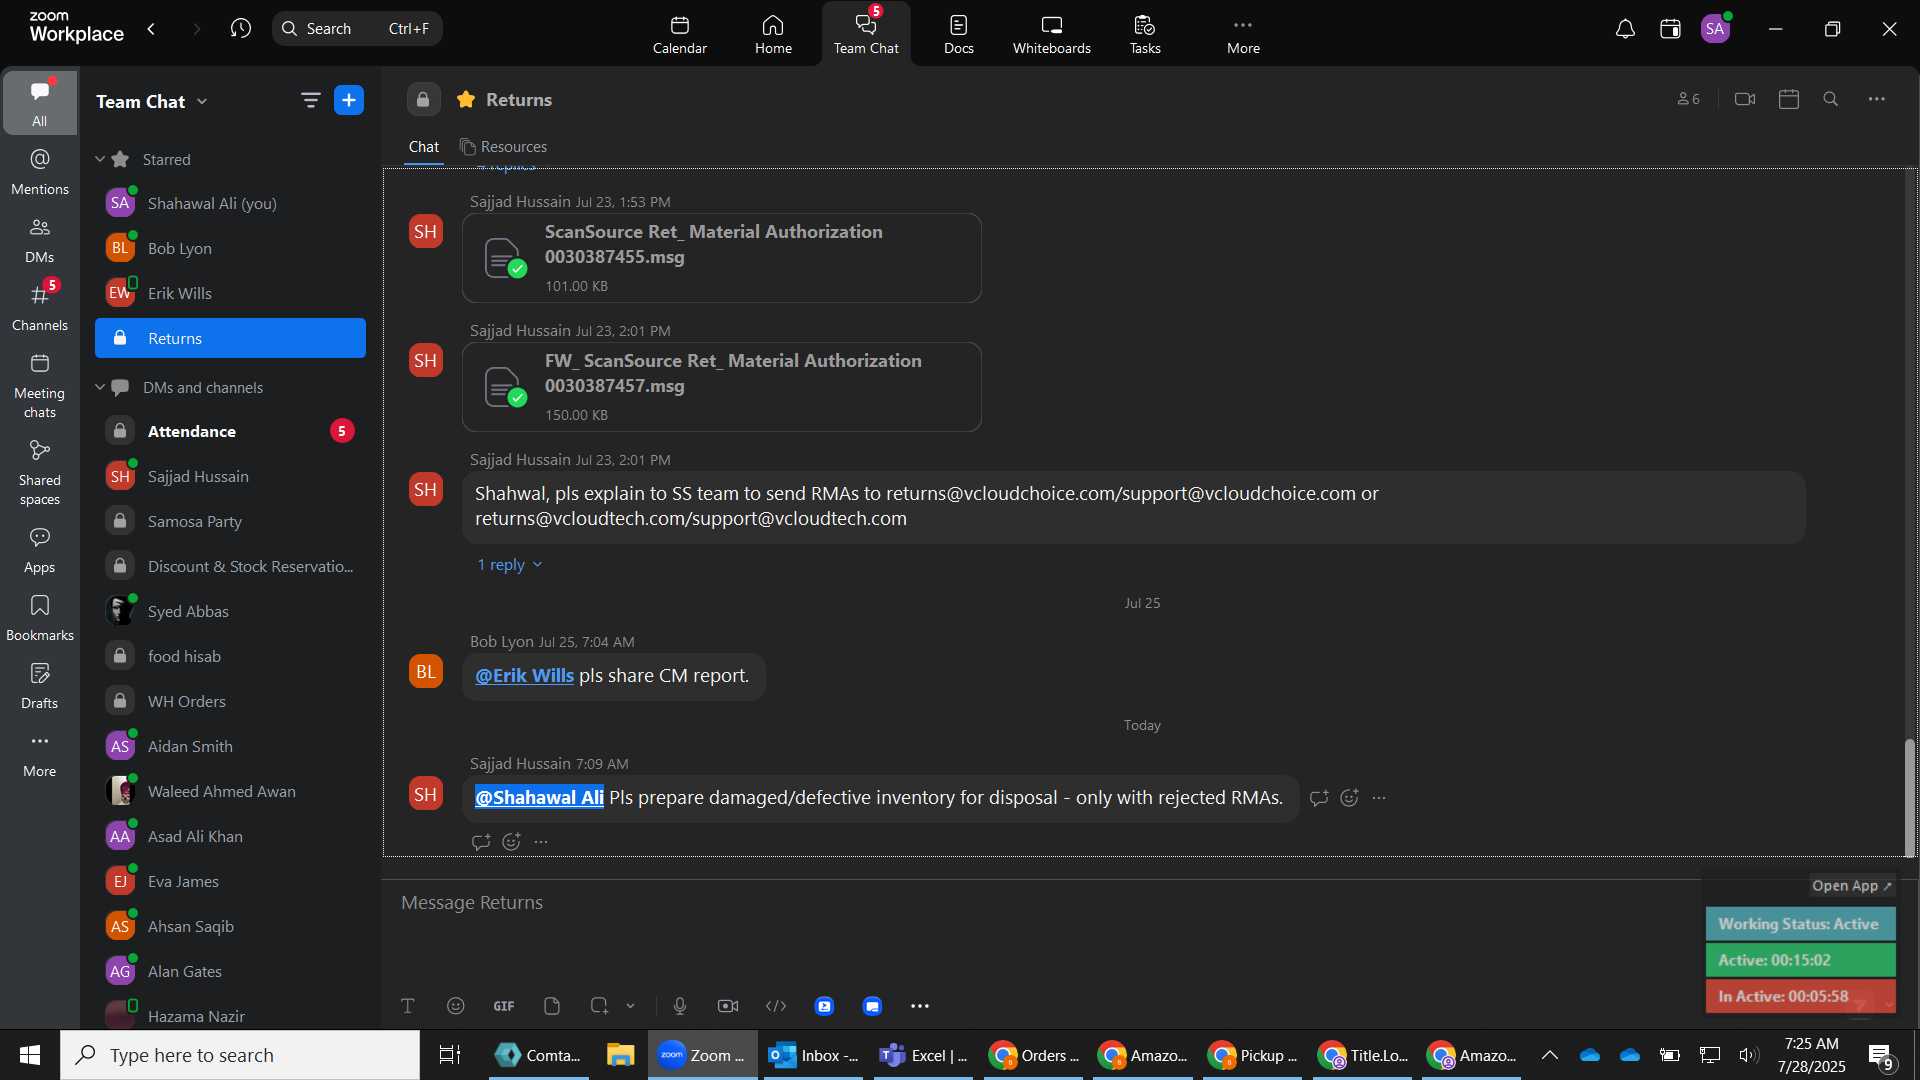Viewport: 1920px width, 1080px height.
Task: Open the history clock icon
Action: pos(240,29)
